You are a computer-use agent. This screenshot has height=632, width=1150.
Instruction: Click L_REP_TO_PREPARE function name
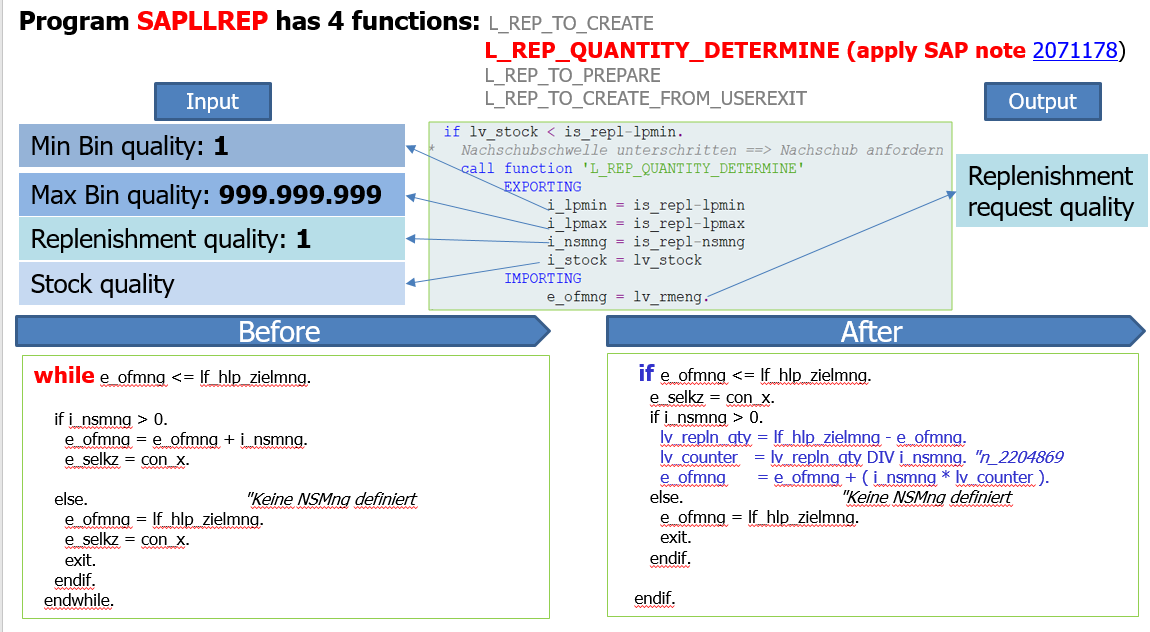click(x=572, y=76)
